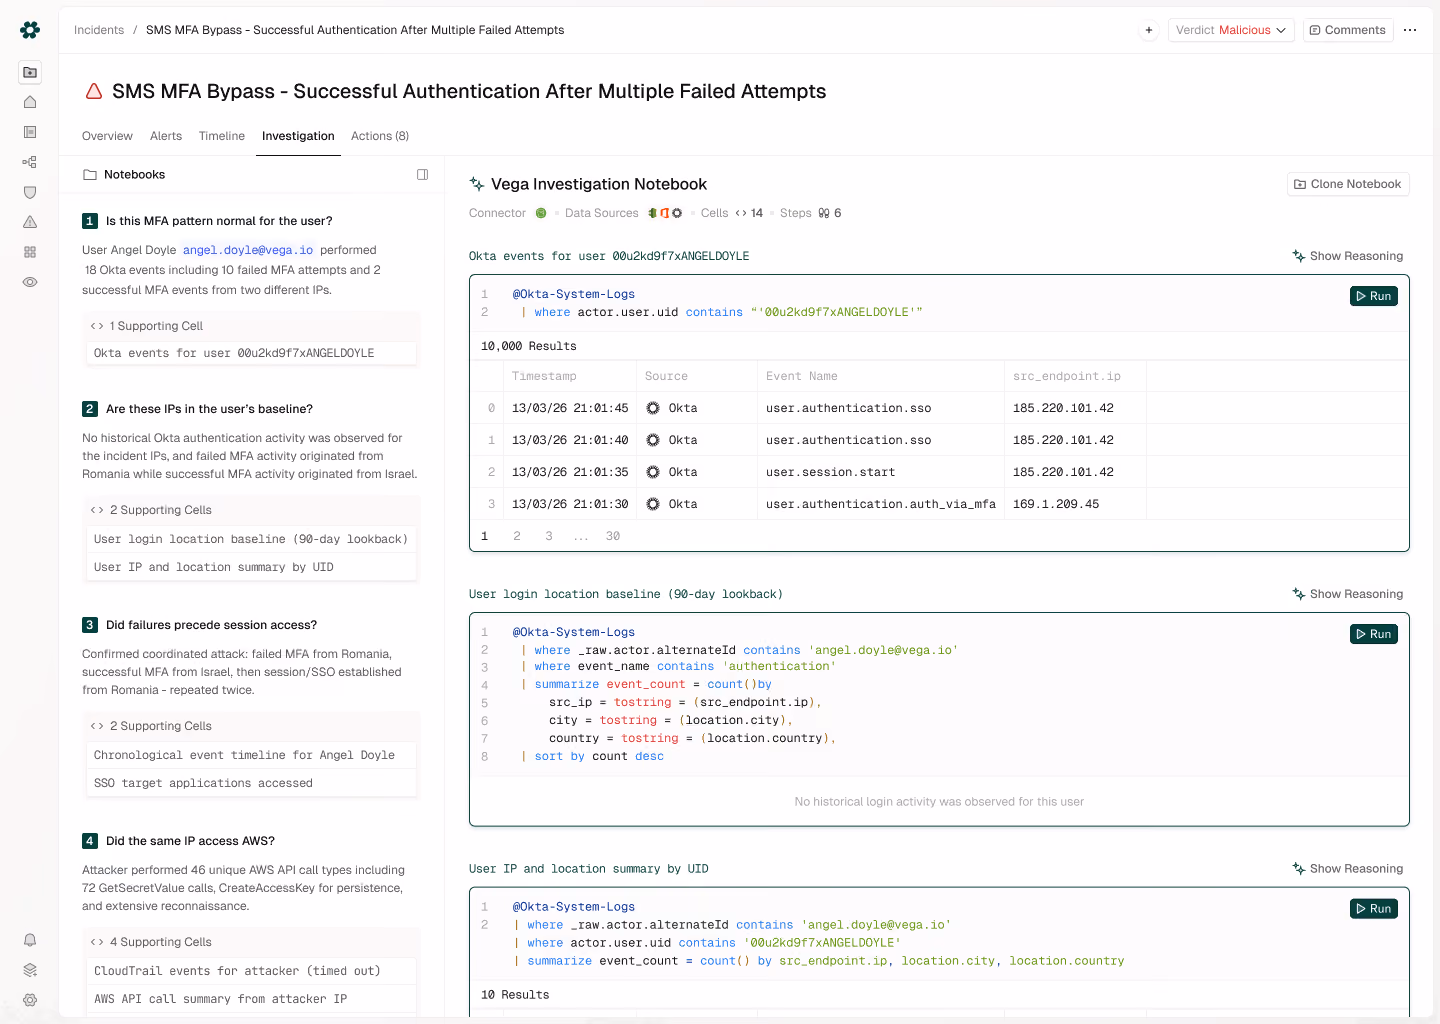Viewport: 1440px width, 1024px height.
Task: Open the shield sidebar icon
Action: click(30, 192)
